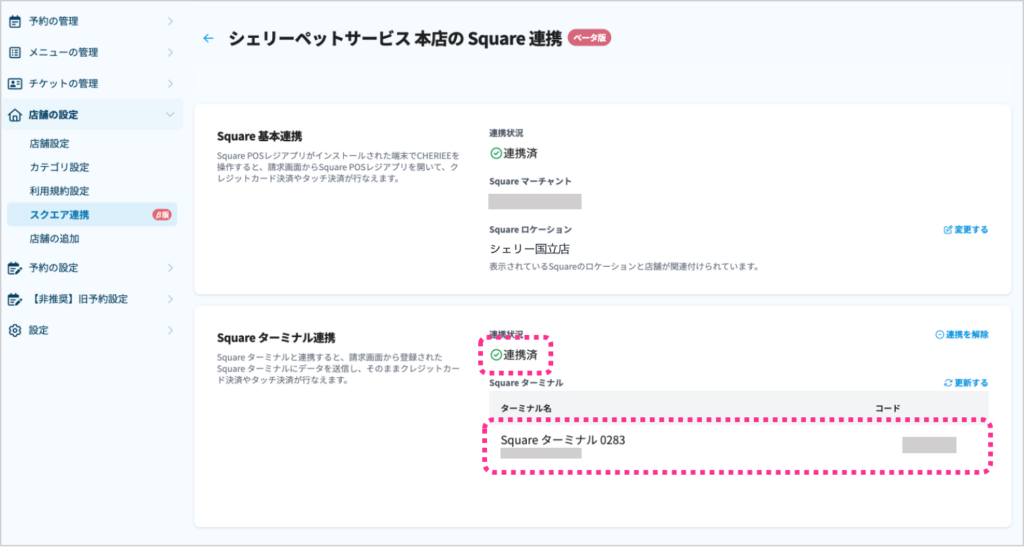Image resolution: width=1024 pixels, height=547 pixels.
Task: Click the icon for 【非推奨】旧予約設定
Action: pyautogui.click(x=15, y=299)
